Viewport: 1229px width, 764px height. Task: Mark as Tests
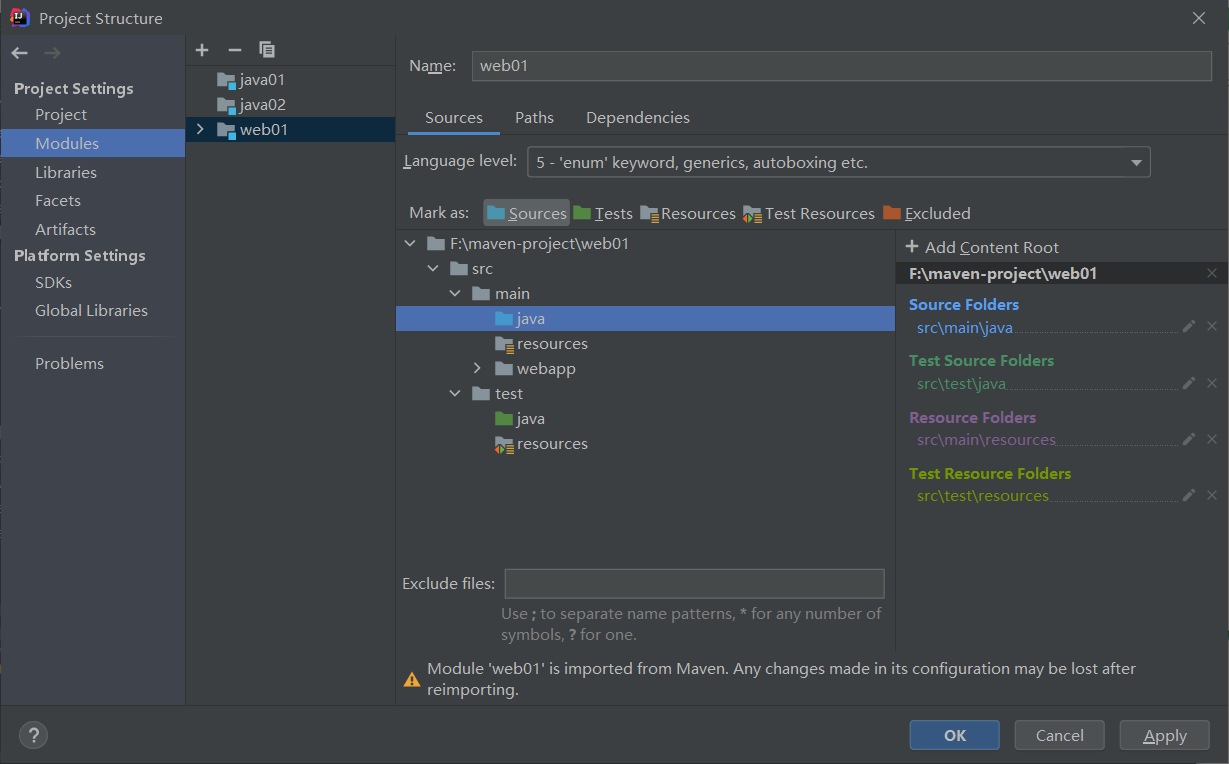pyautogui.click(x=603, y=213)
